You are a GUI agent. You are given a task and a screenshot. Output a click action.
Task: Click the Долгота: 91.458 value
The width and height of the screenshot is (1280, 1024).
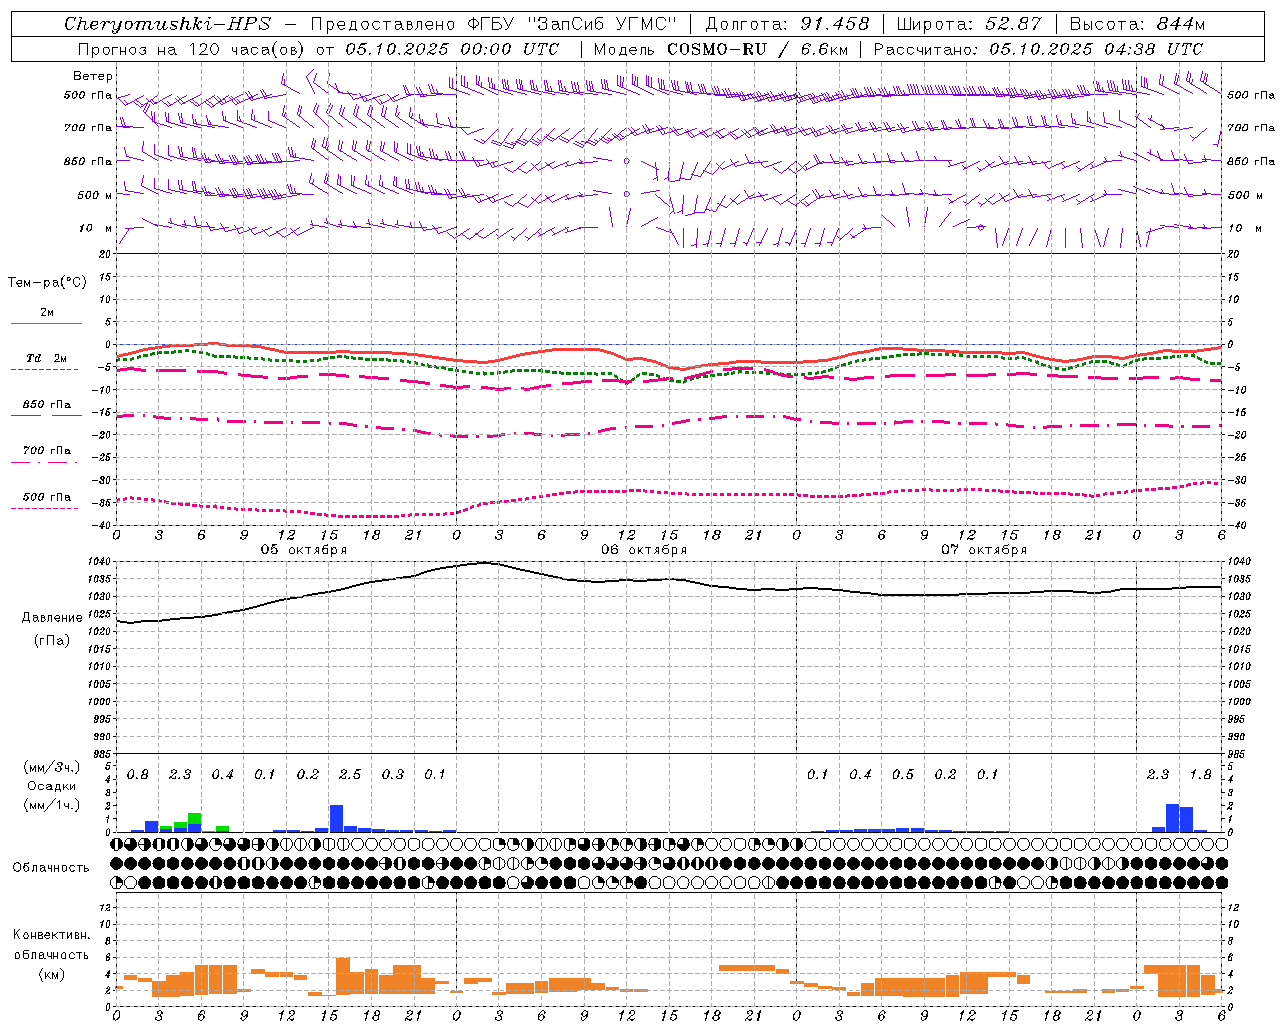click(787, 24)
